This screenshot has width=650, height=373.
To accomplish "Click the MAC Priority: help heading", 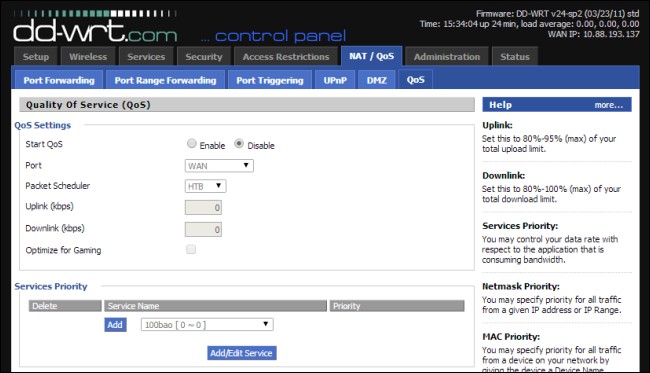I will [511, 337].
